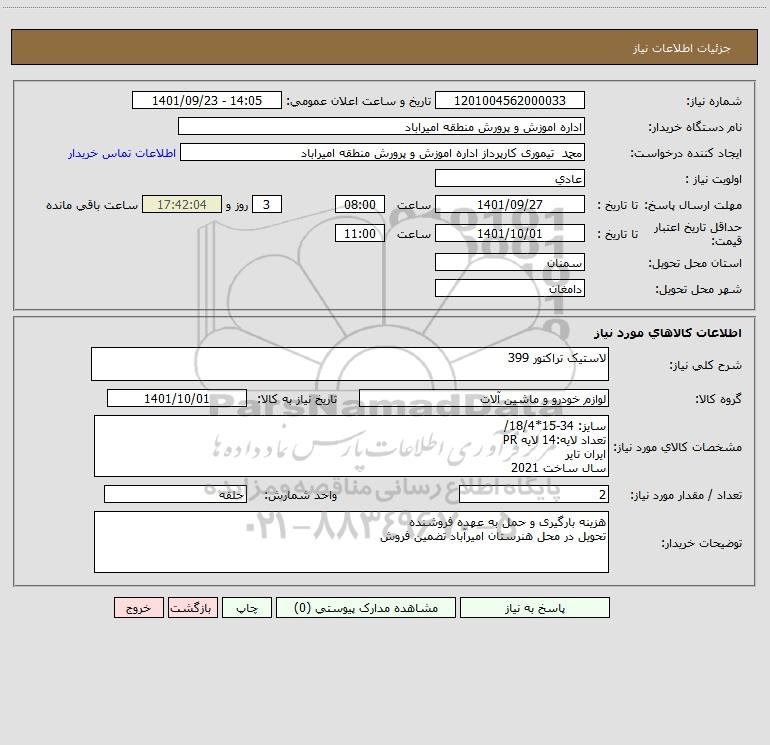Viewport: 770px width, 745px height.
Task: Select the شماره نیاز field 1201004562000033
Action: point(510,100)
